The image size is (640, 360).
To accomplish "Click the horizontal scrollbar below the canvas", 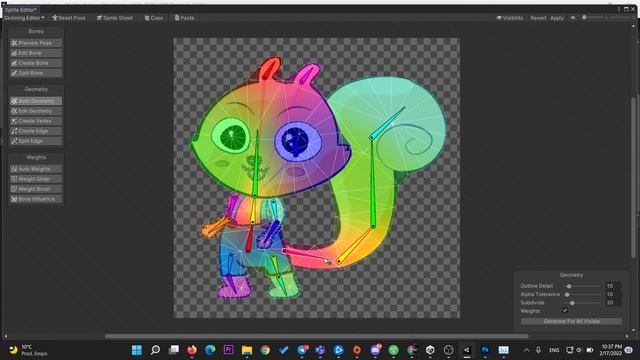I will pos(317,336).
